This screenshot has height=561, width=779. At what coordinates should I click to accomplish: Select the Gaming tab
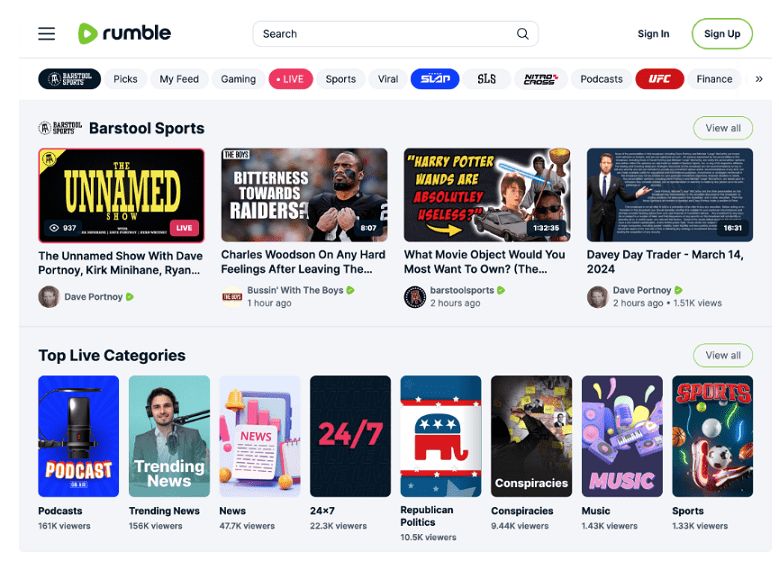238,79
